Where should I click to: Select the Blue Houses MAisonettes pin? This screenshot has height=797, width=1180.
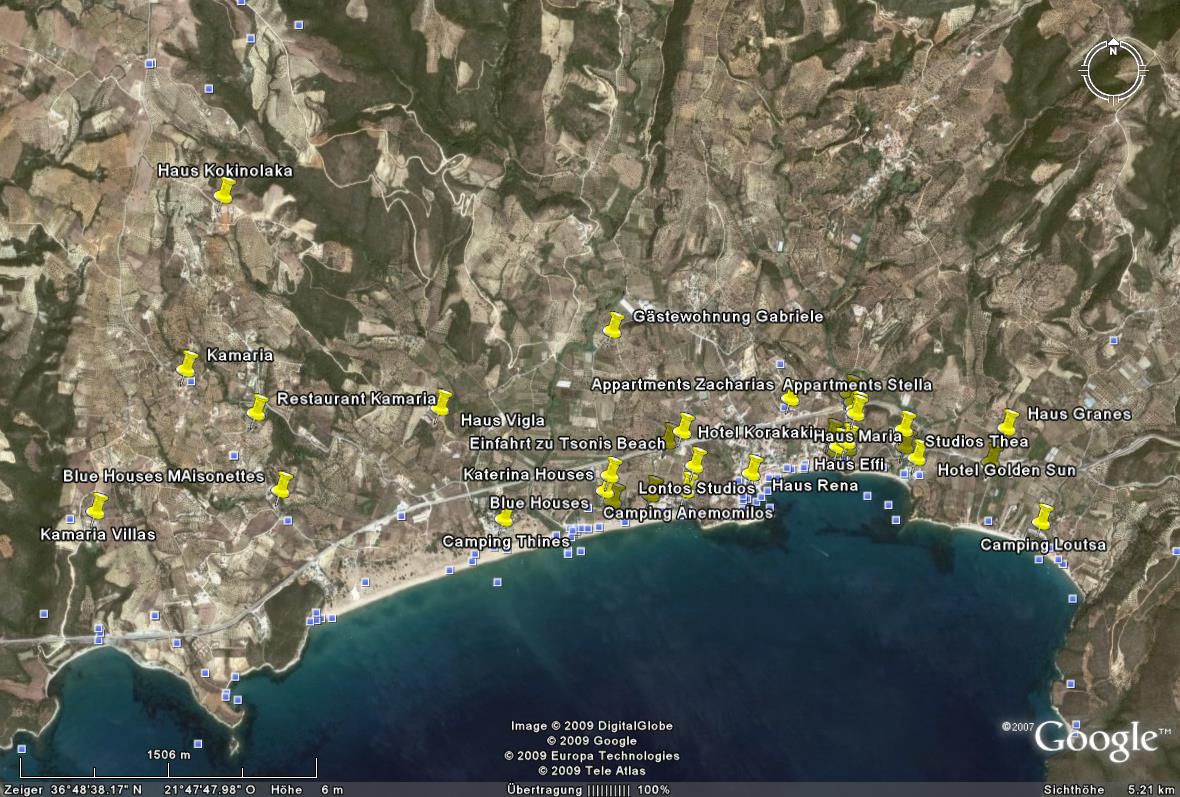[283, 485]
